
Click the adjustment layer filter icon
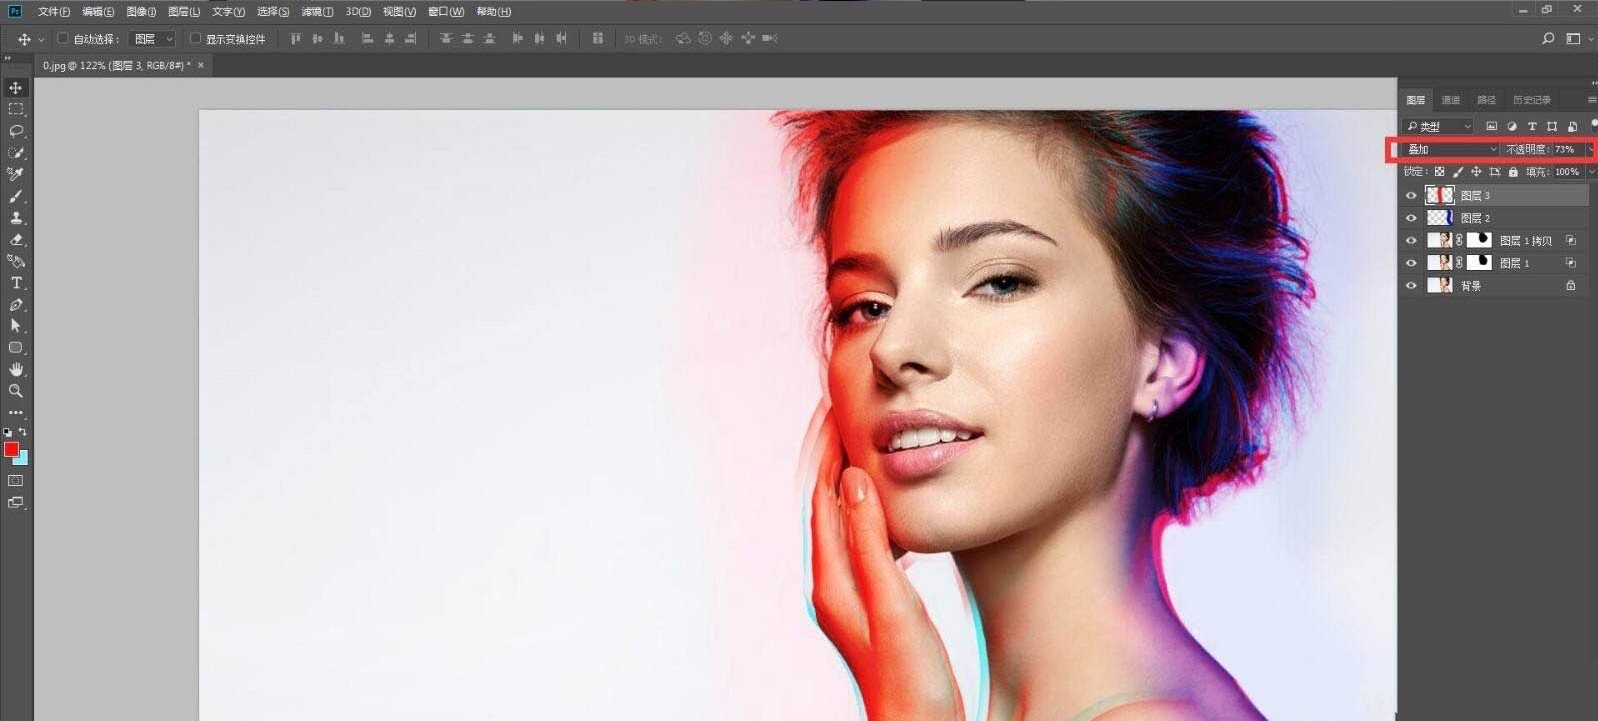tap(1511, 126)
